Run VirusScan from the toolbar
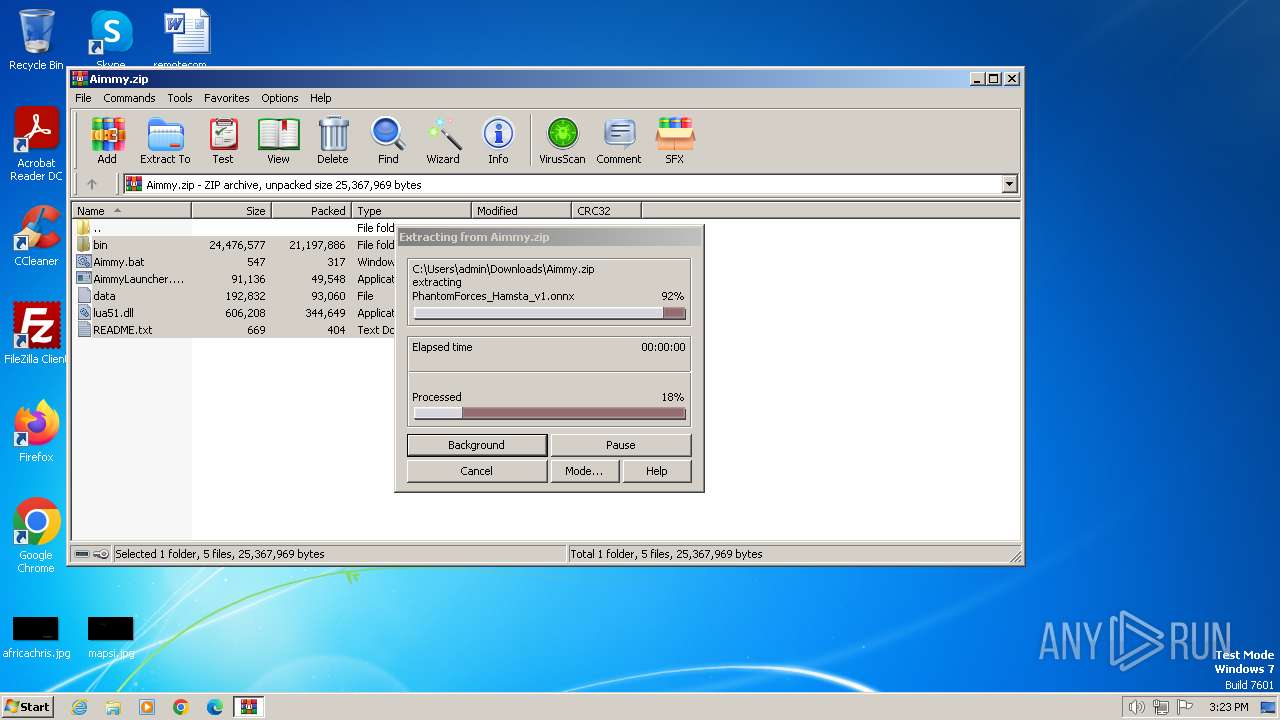 562,140
